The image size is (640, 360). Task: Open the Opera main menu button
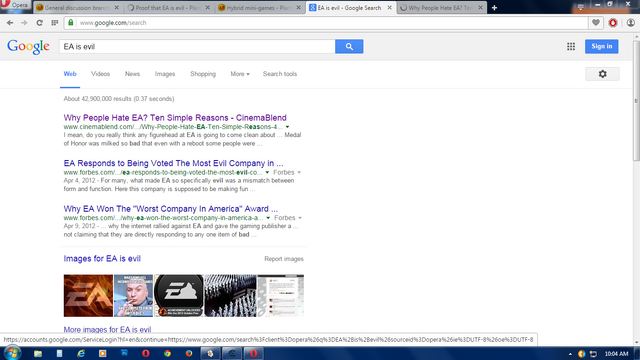[x=16, y=5]
